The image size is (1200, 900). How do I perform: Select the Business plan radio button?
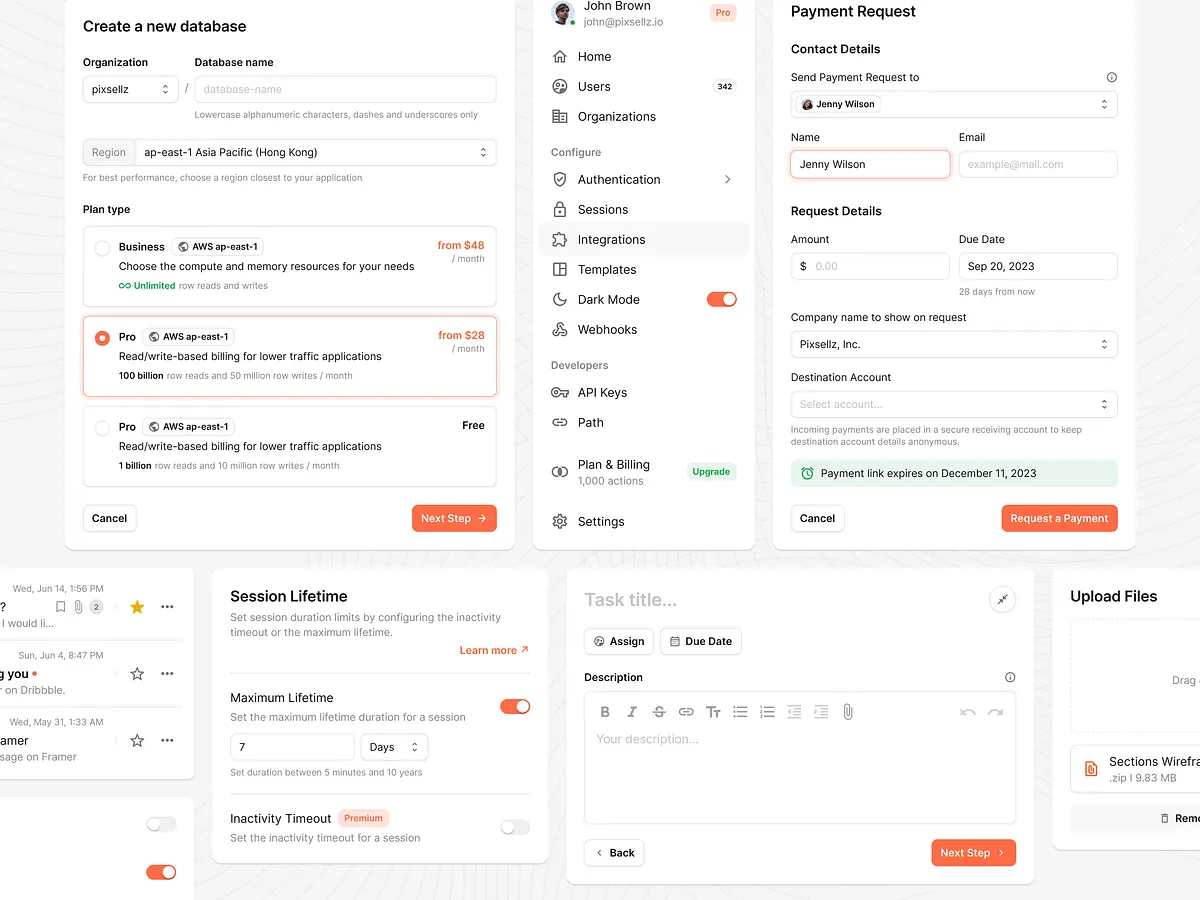(x=101, y=247)
